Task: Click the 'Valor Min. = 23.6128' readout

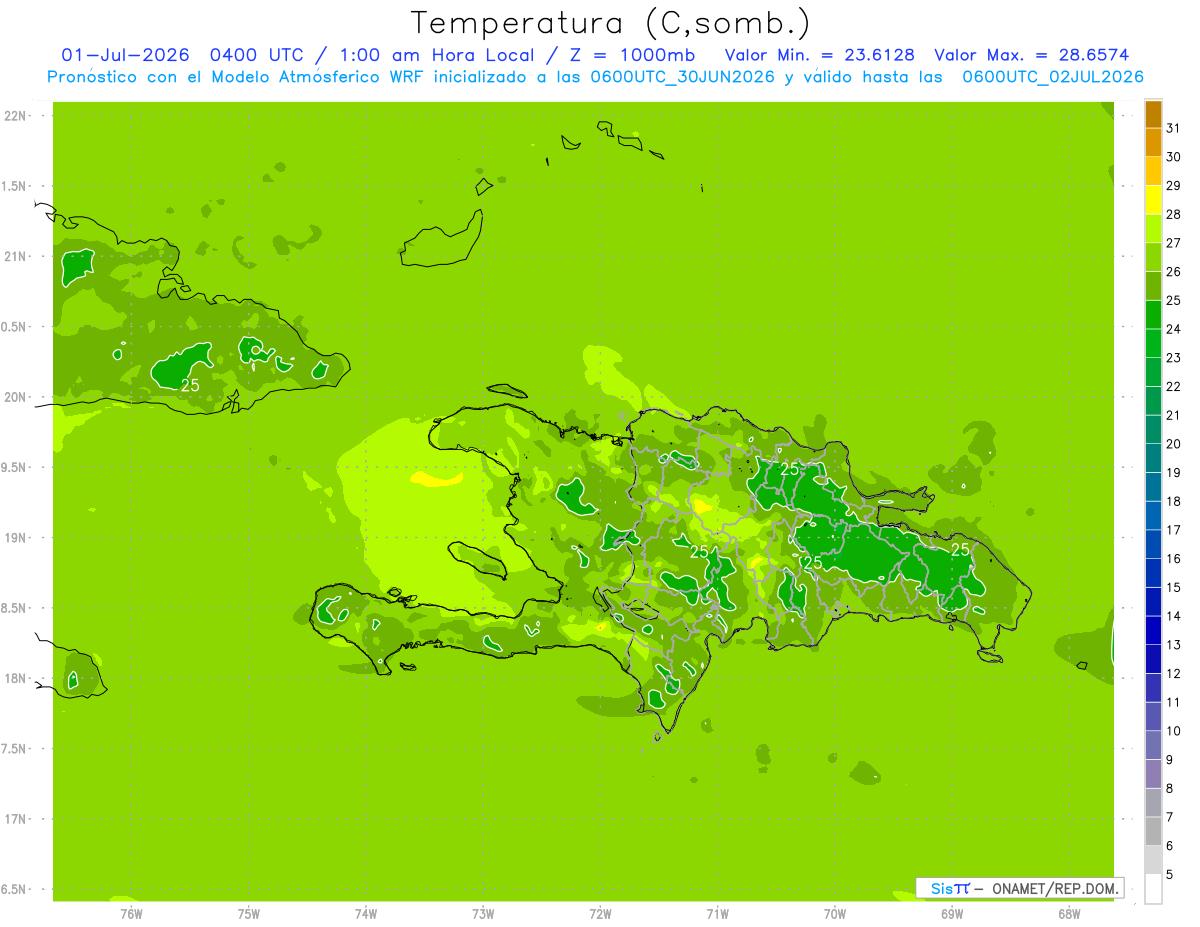Action: [820, 55]
